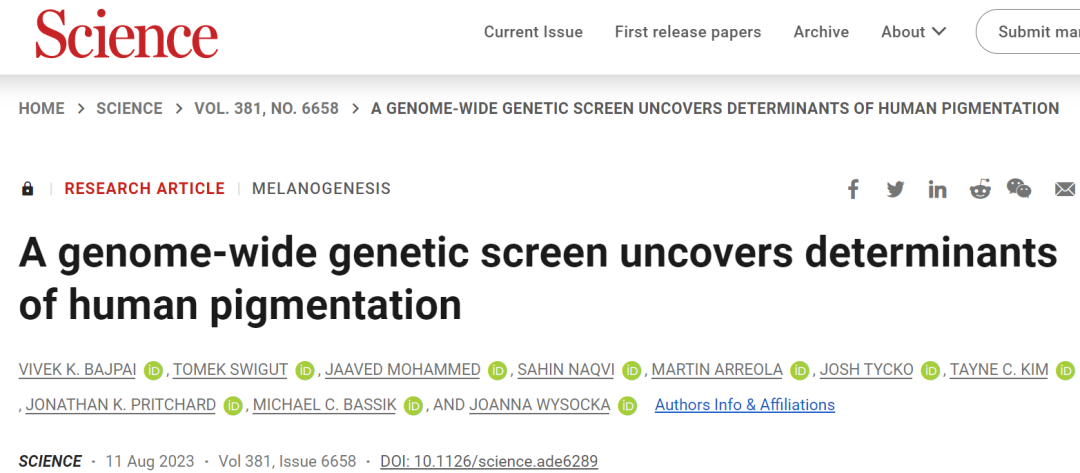Click author name Jonathan K. Pritchard

(120, 405)
